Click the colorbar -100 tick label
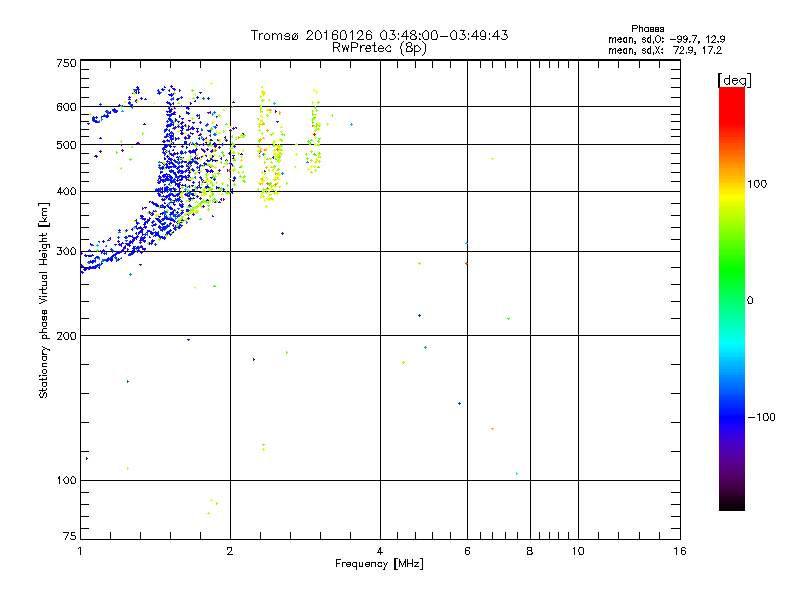Image resolution: width=800 pixels, height=600 pixels. point(761,417)
